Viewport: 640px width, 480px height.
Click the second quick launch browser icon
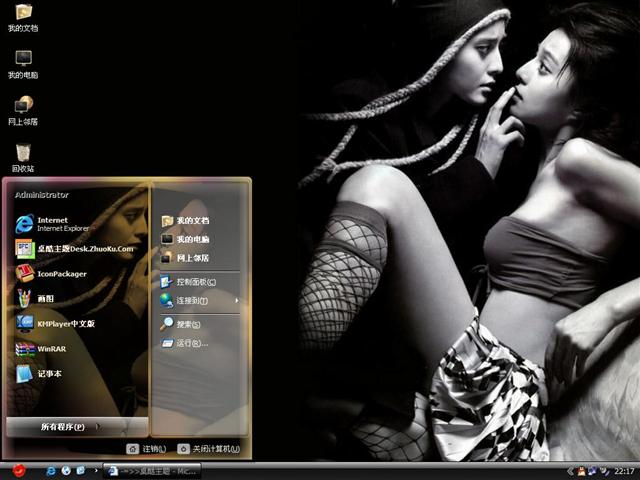point(66,471)
